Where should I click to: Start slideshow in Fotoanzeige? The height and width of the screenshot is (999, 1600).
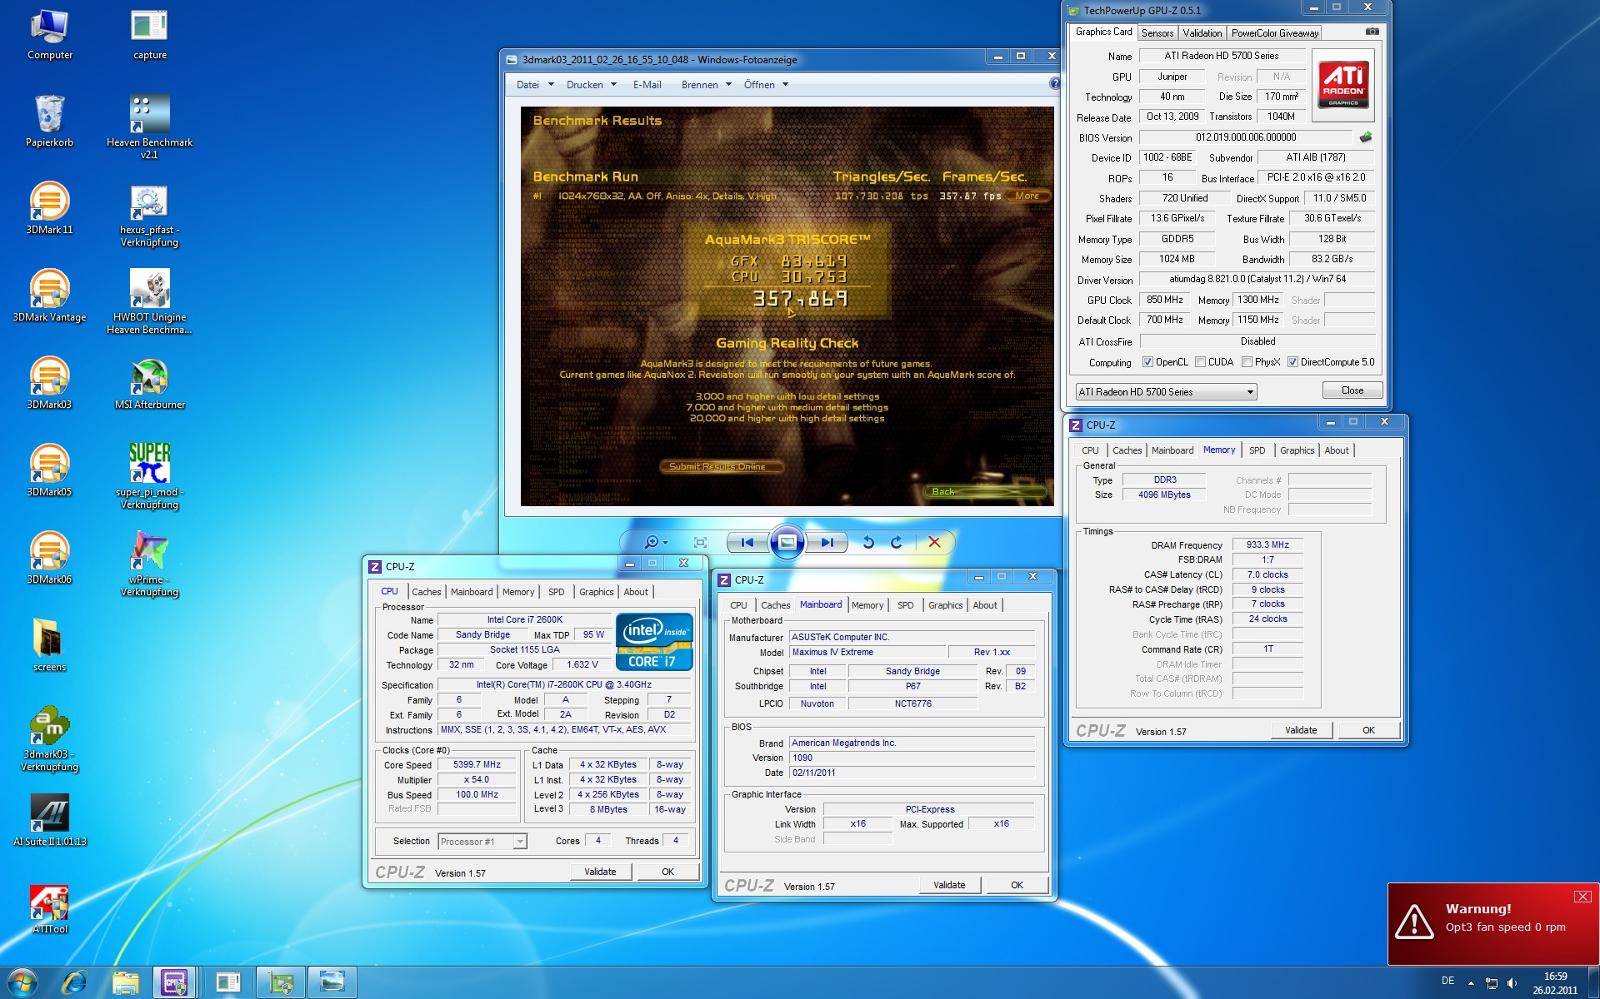[x=787, y=542]
